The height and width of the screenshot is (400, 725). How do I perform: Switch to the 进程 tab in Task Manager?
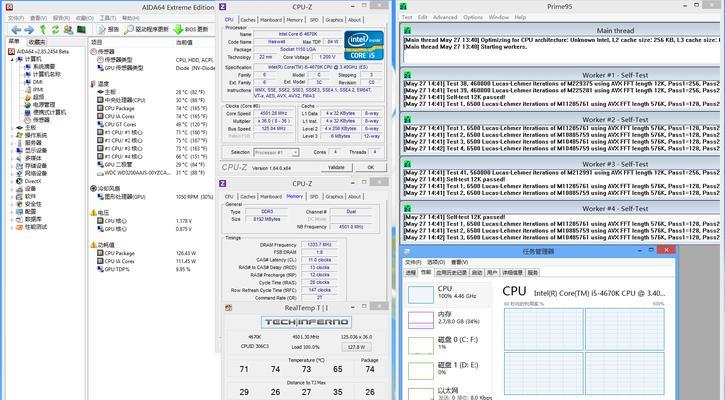tap(411, 273)
